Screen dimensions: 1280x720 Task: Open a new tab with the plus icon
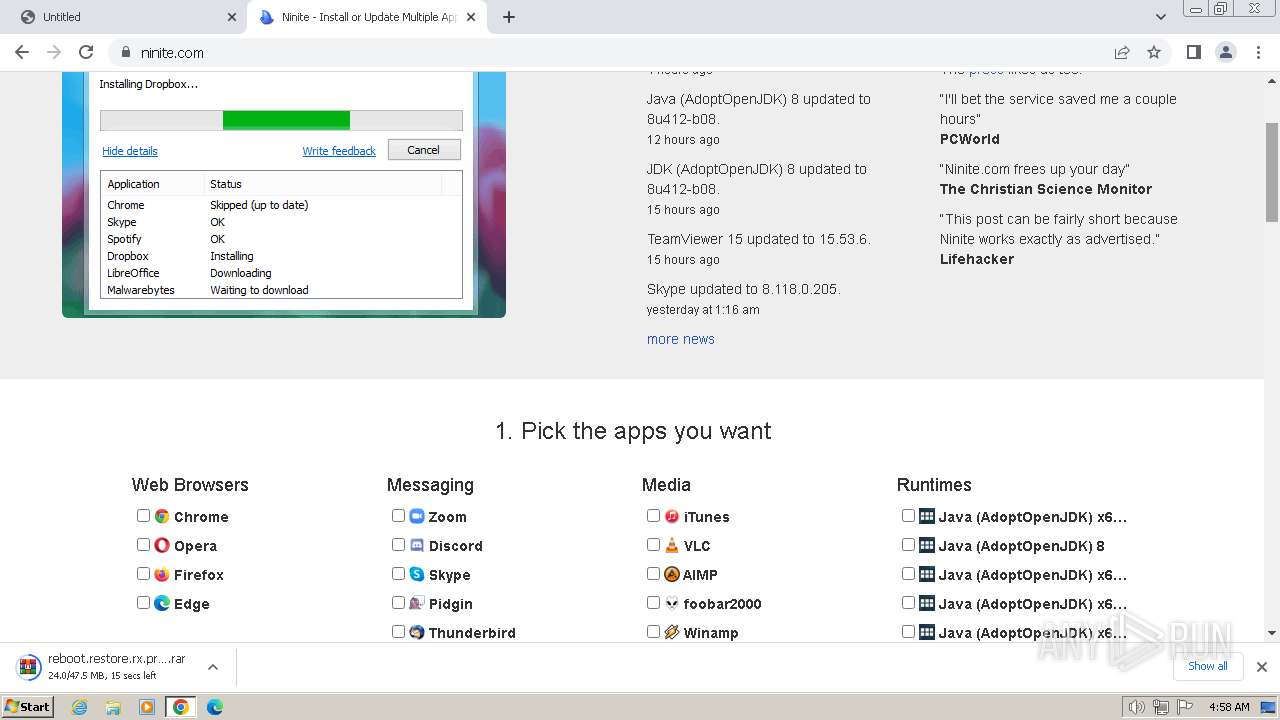[x=509, y=17]
